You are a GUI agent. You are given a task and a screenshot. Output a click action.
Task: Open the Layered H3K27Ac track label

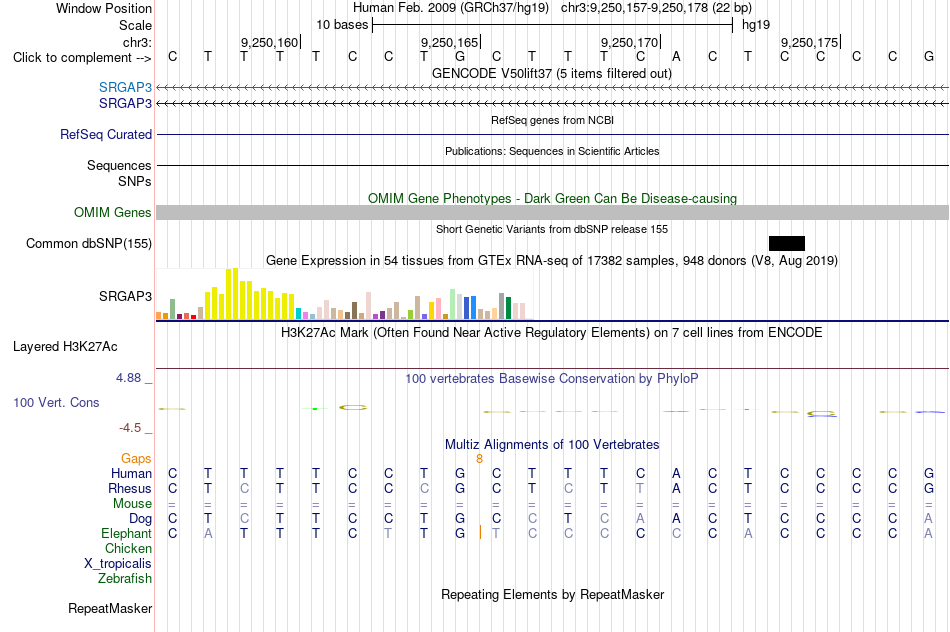(65, 347)
